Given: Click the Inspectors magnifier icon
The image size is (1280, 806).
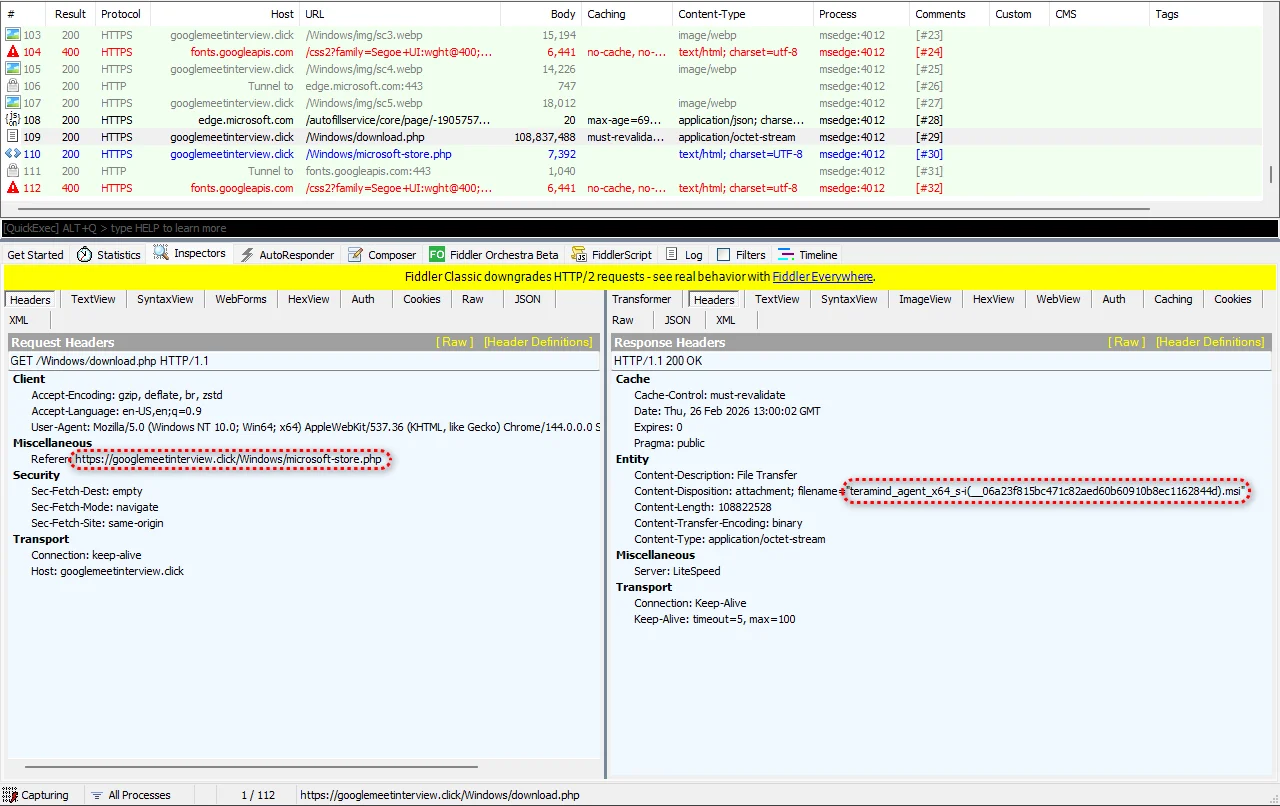Looking at the screenshot, I should (x=161, y=254).
